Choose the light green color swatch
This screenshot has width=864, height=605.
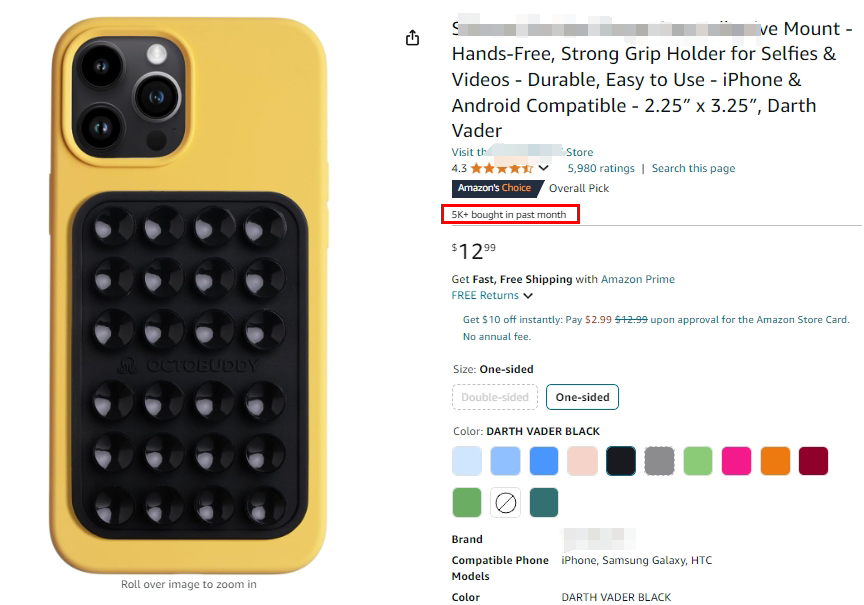(x=698, y=461)
